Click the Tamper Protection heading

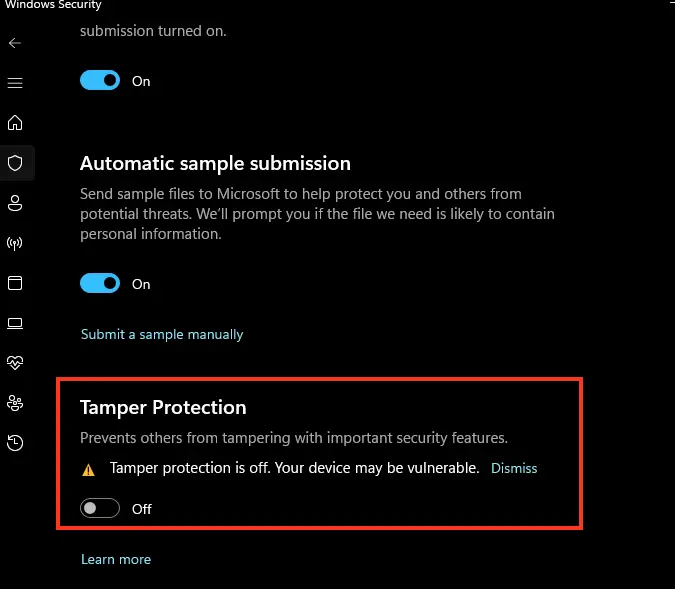coord(163,407)
